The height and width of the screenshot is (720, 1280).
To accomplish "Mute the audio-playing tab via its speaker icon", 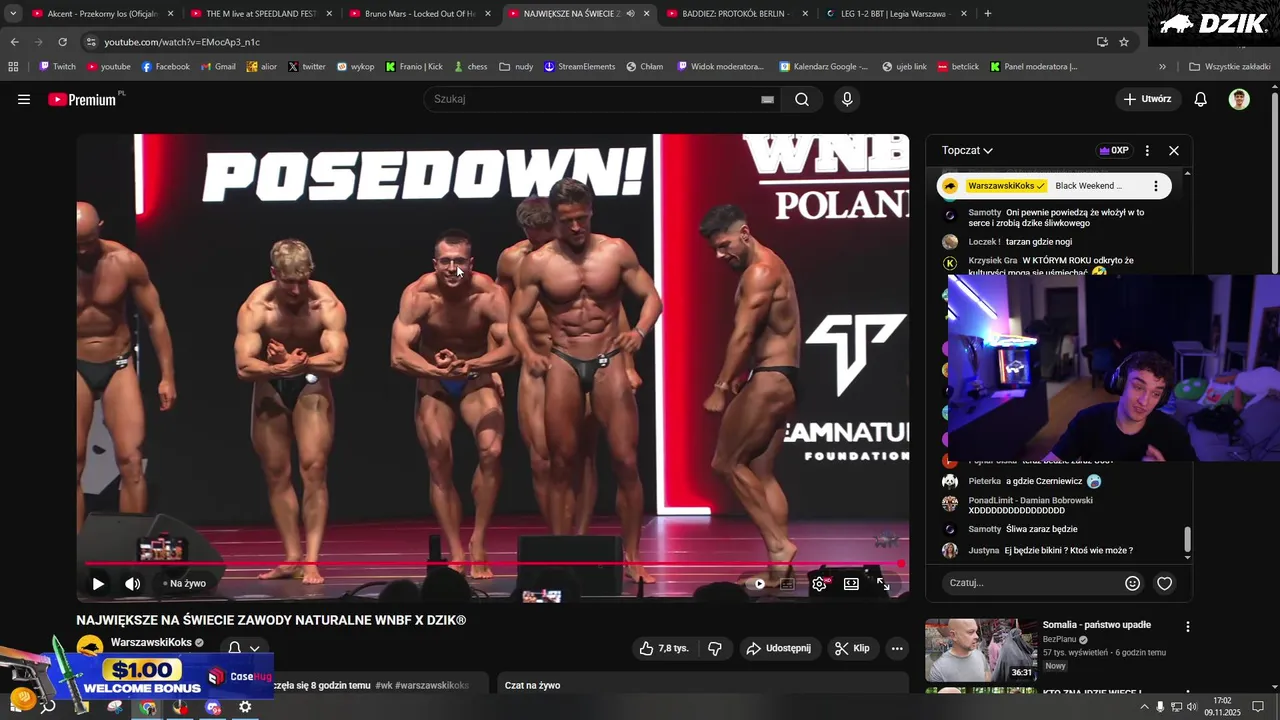I will (x=631, y=14).
